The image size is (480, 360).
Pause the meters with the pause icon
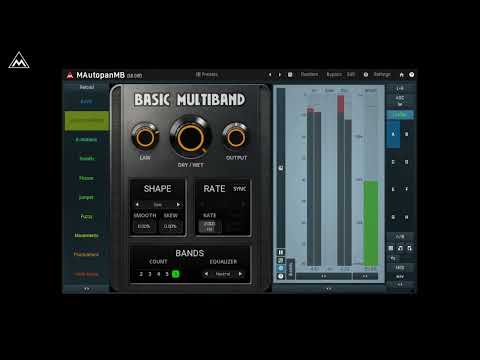point(281,252)
